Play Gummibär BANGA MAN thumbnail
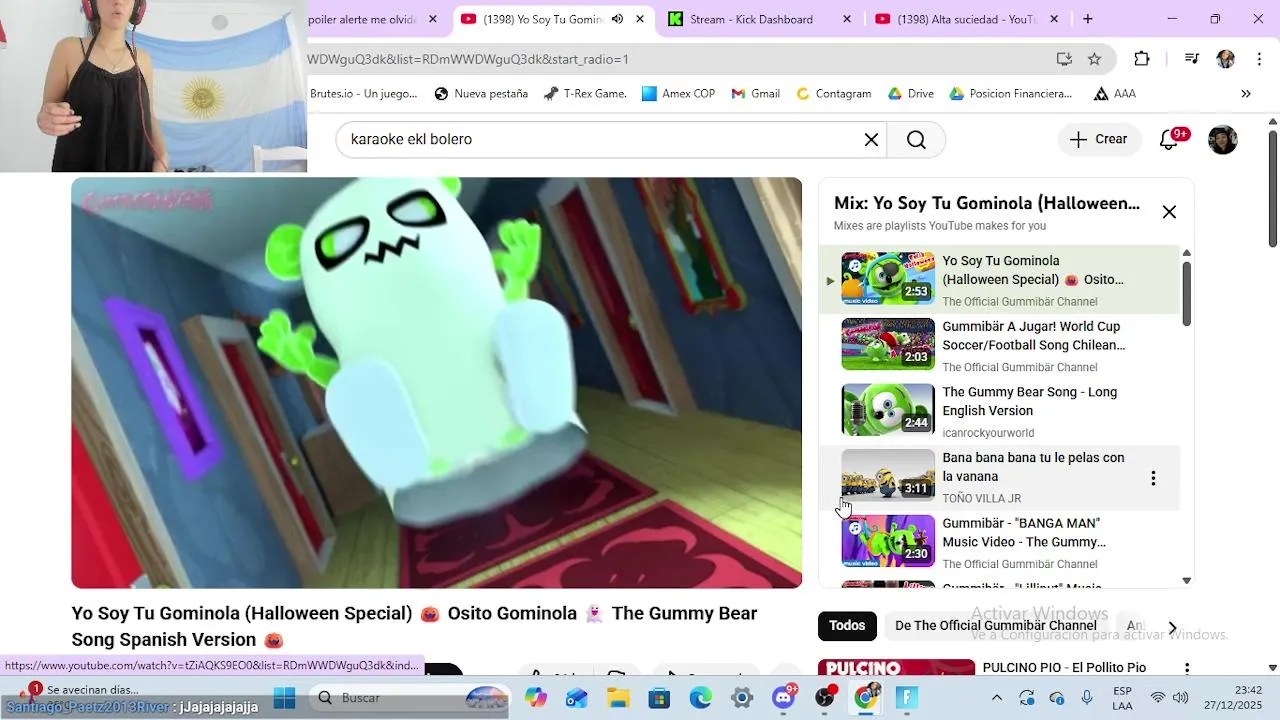 pos(888,541)
